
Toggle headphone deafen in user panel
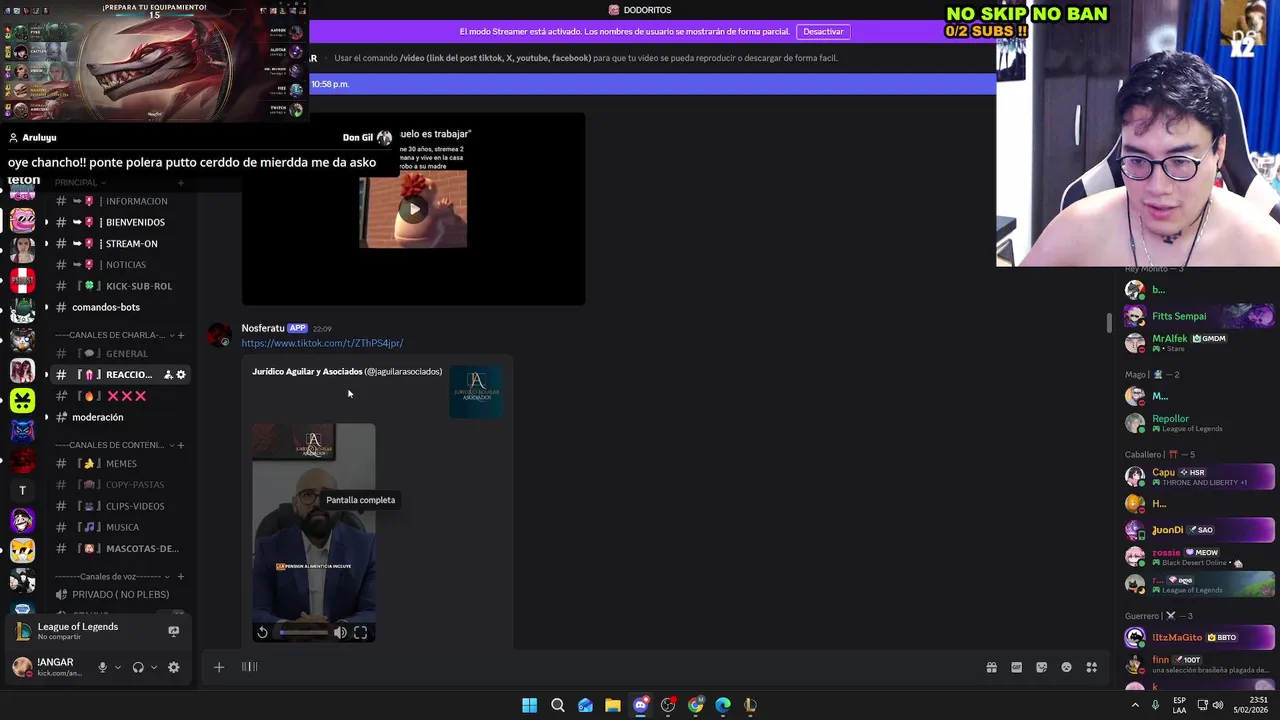138,667
